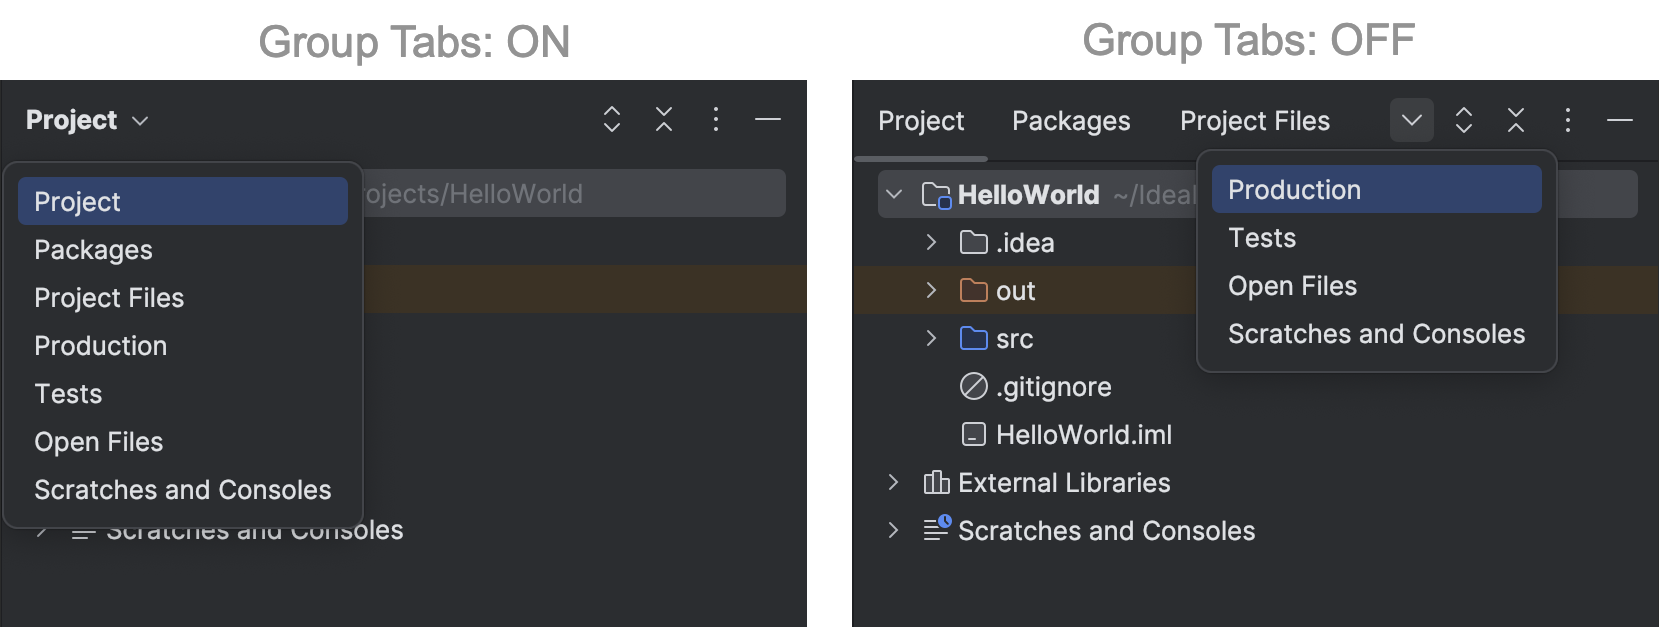The height and width of the screenshot is (627, 1659).
Task: Click Expand Selected icon in right panel
Action: 1464,121
